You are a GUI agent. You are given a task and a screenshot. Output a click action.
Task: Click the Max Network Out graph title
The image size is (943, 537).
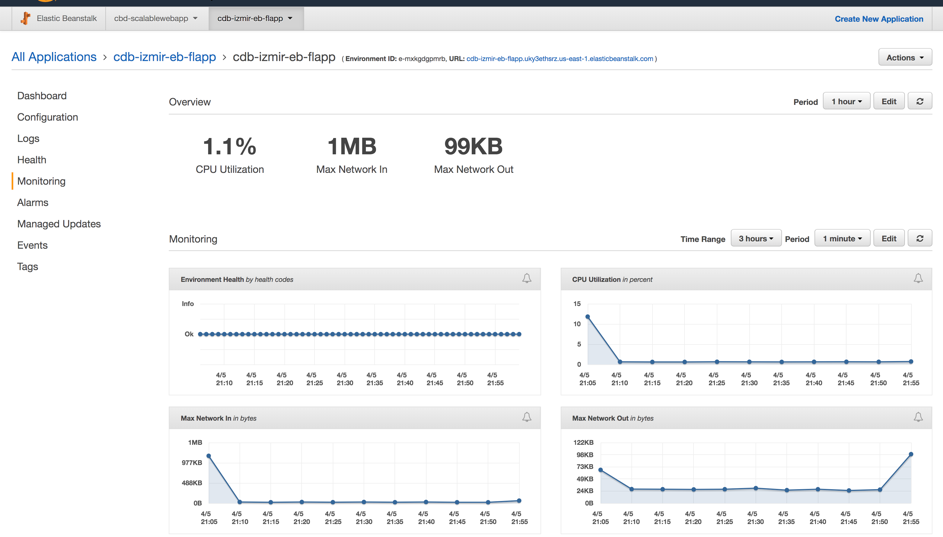point(613,419)
